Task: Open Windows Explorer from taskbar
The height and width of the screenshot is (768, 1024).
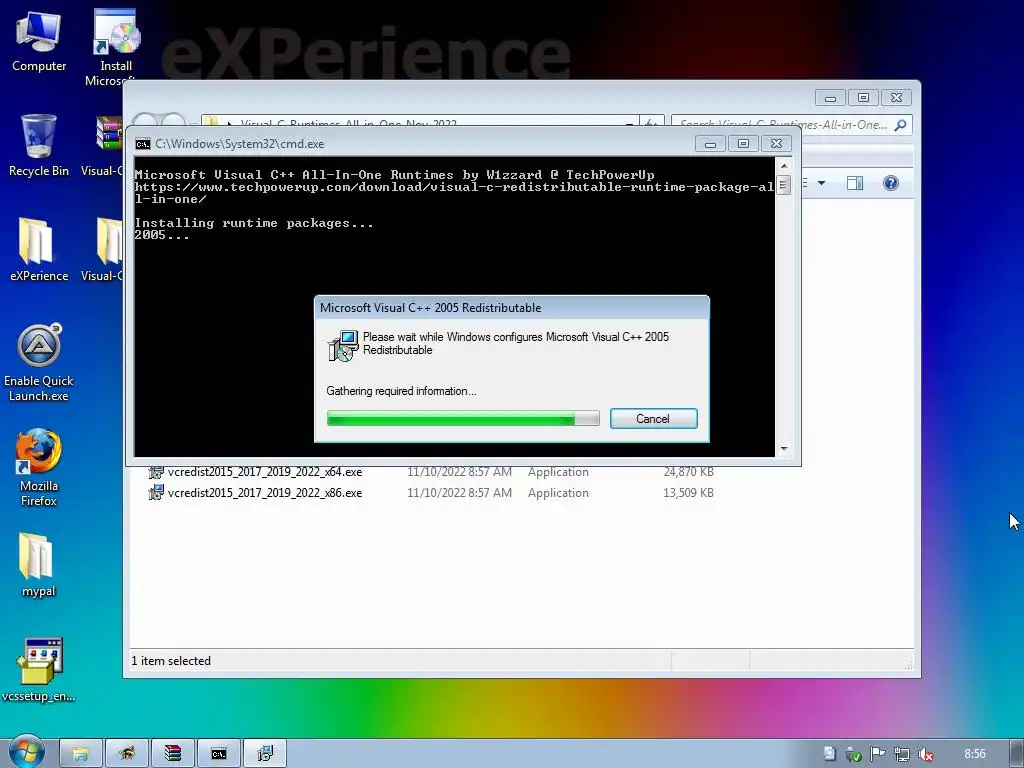Action: pyautogui.click(x=81, y=754)
